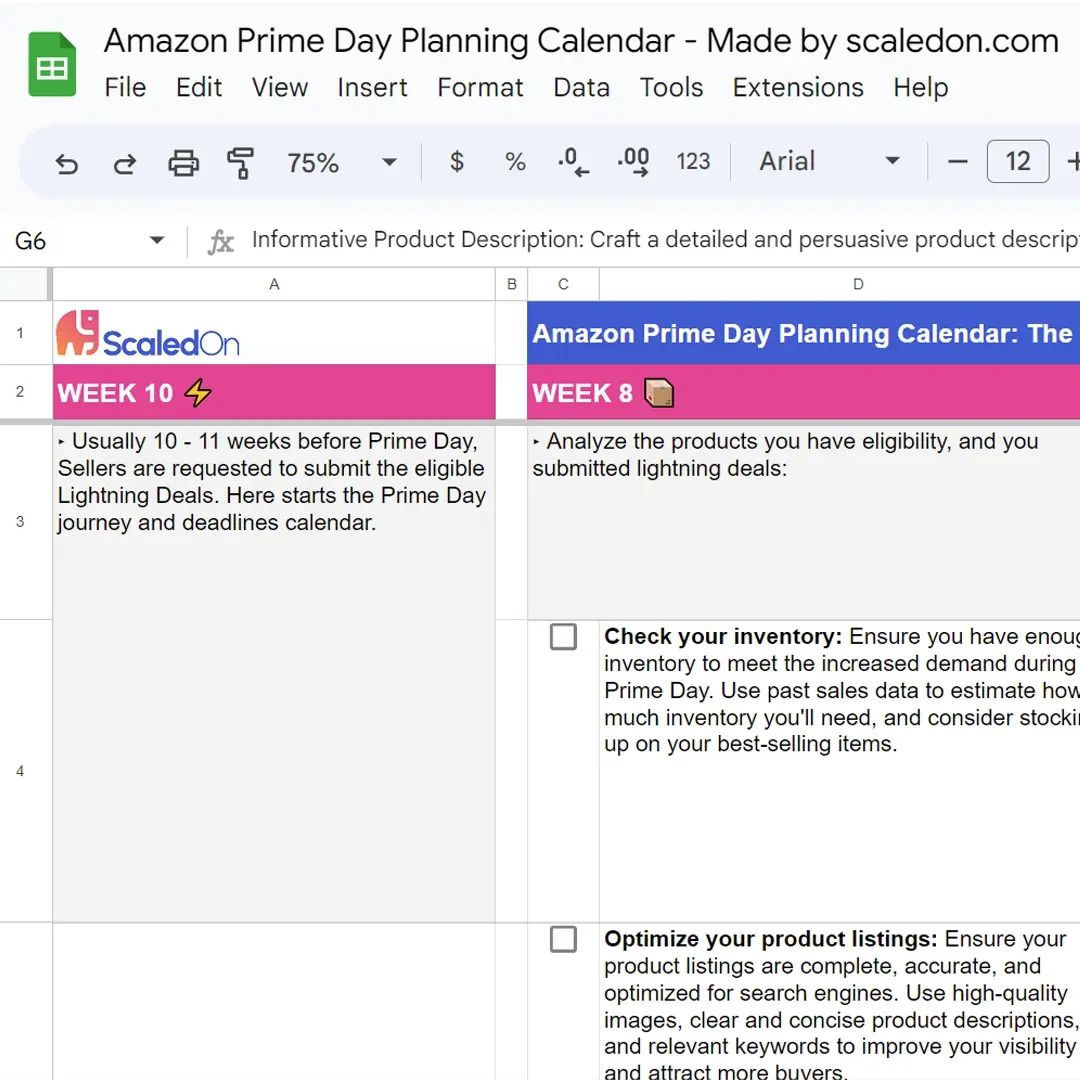Select column C header

point(563,284)
